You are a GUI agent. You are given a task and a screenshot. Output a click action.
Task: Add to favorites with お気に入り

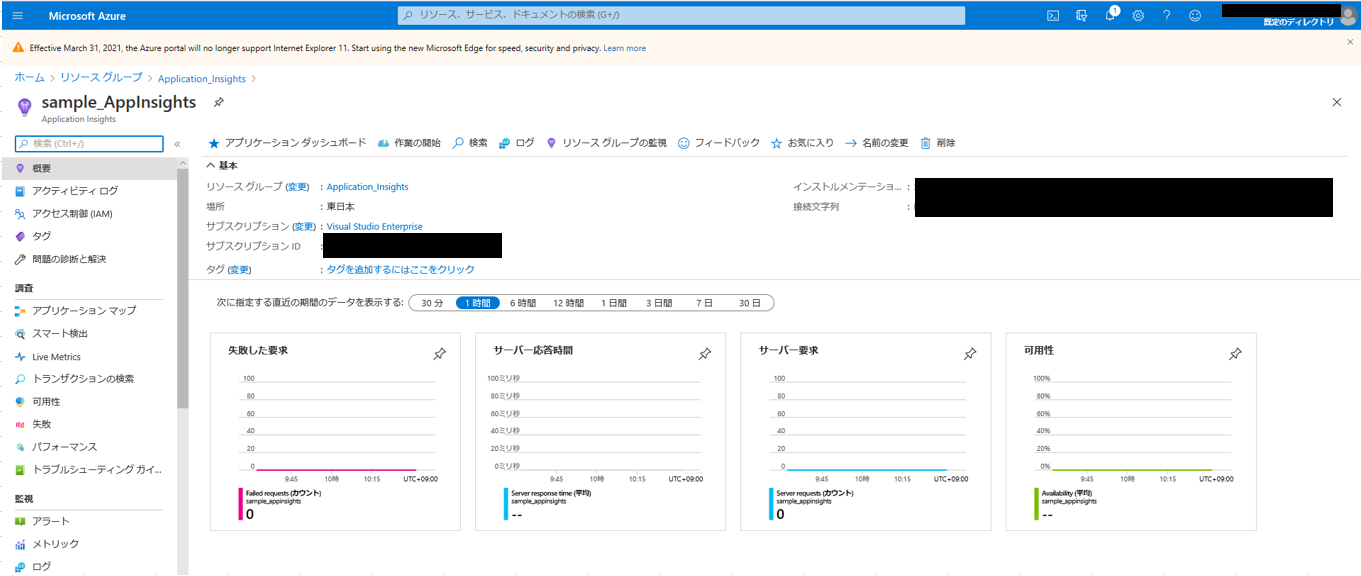[x=802, y=143]
